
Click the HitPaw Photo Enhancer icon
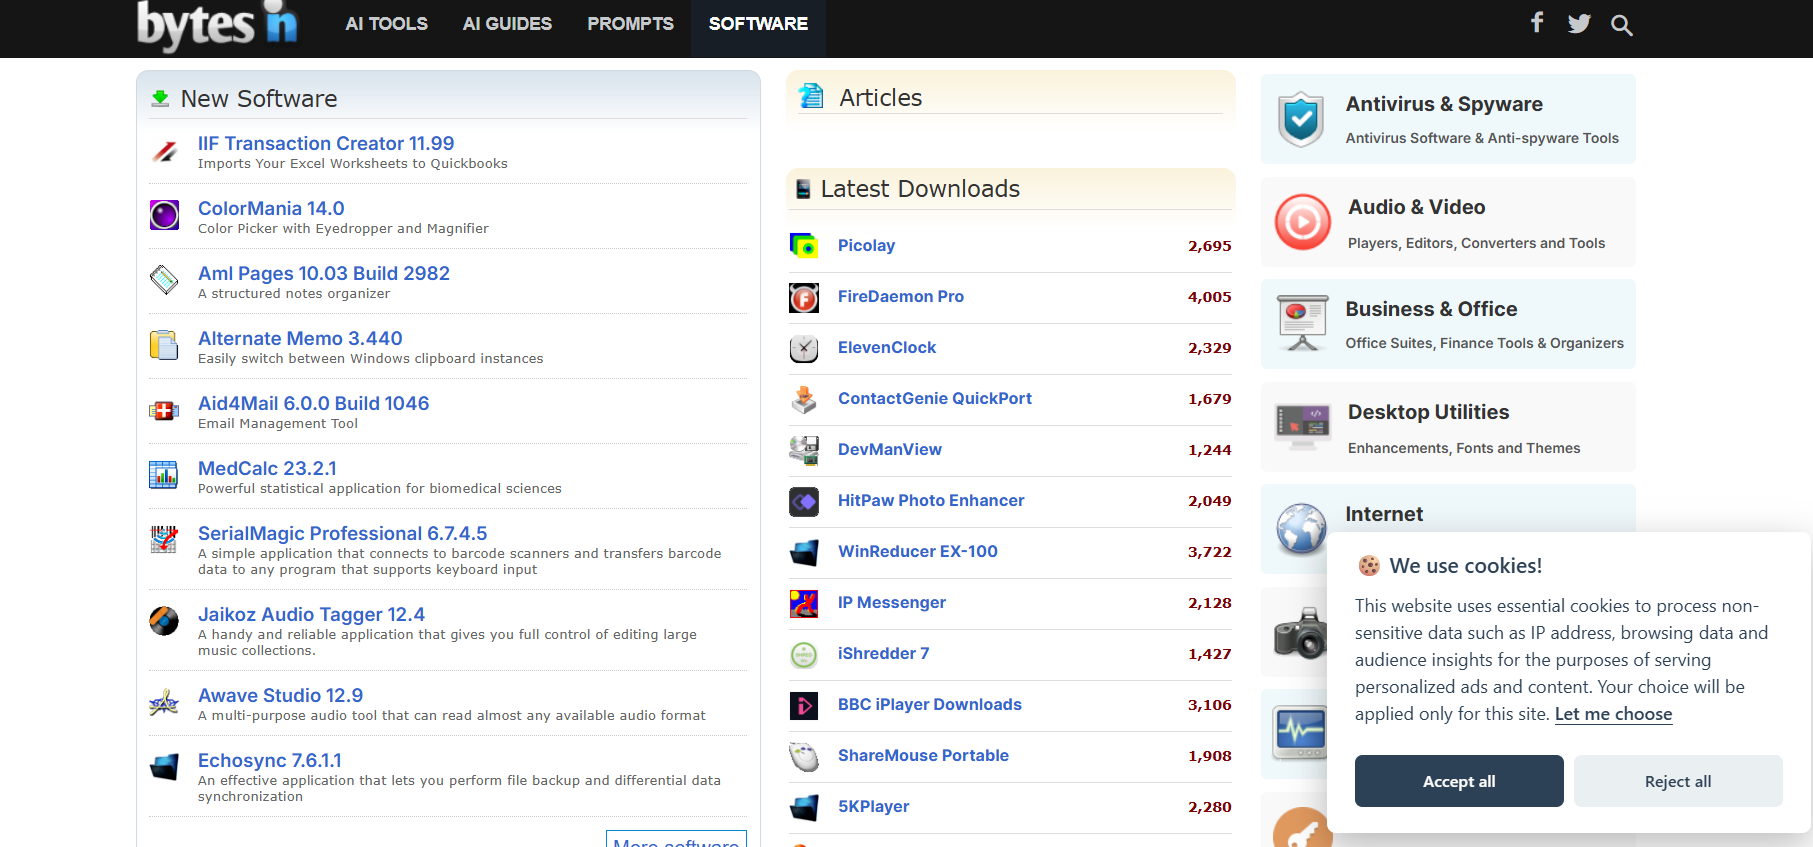[804, 501]
